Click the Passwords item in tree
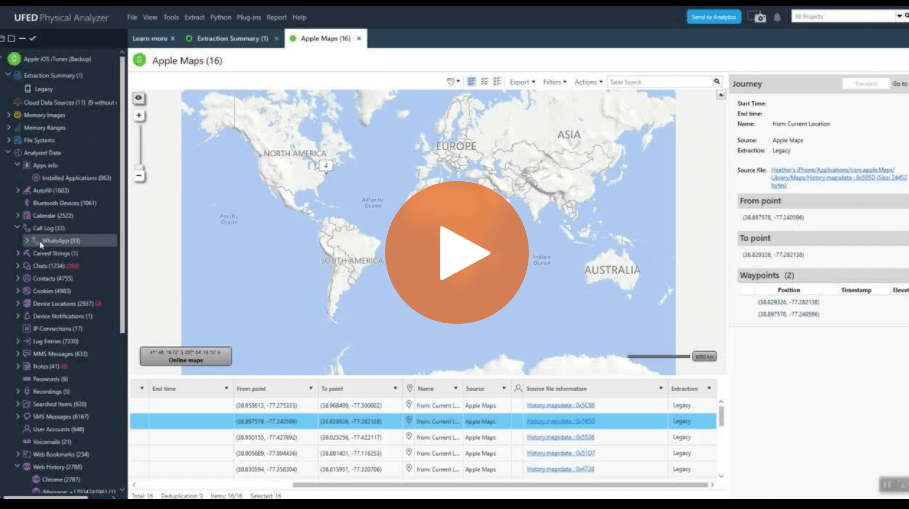 (x=50, y=379)
